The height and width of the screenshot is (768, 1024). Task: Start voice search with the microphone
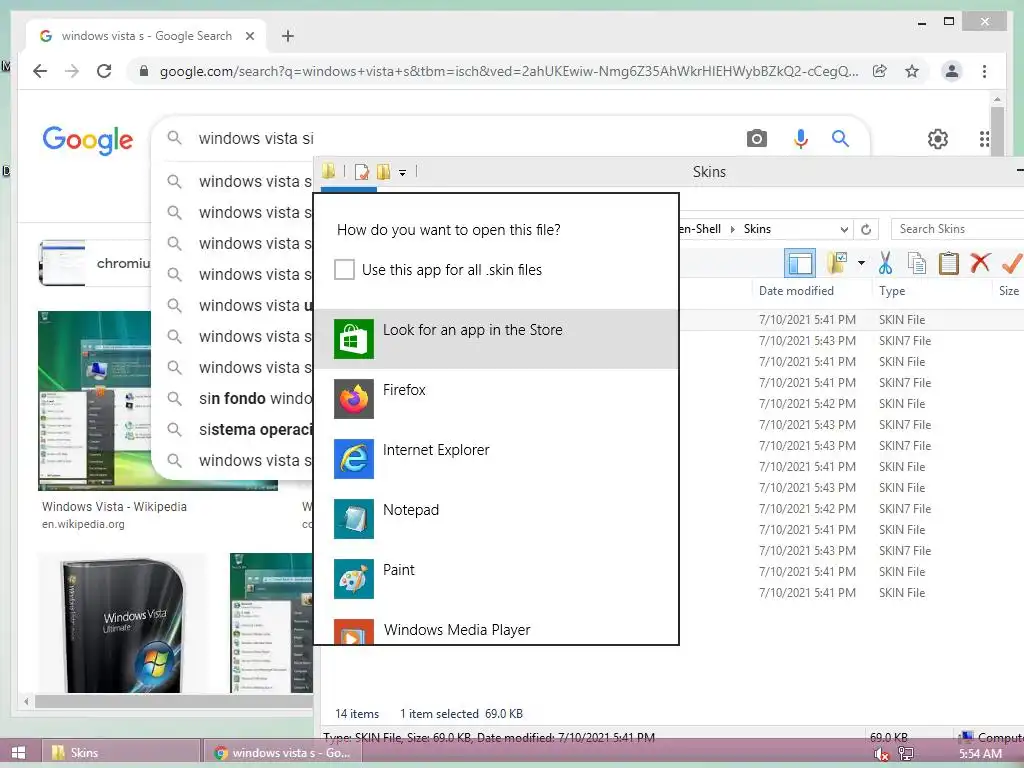[x=801, y=138]
